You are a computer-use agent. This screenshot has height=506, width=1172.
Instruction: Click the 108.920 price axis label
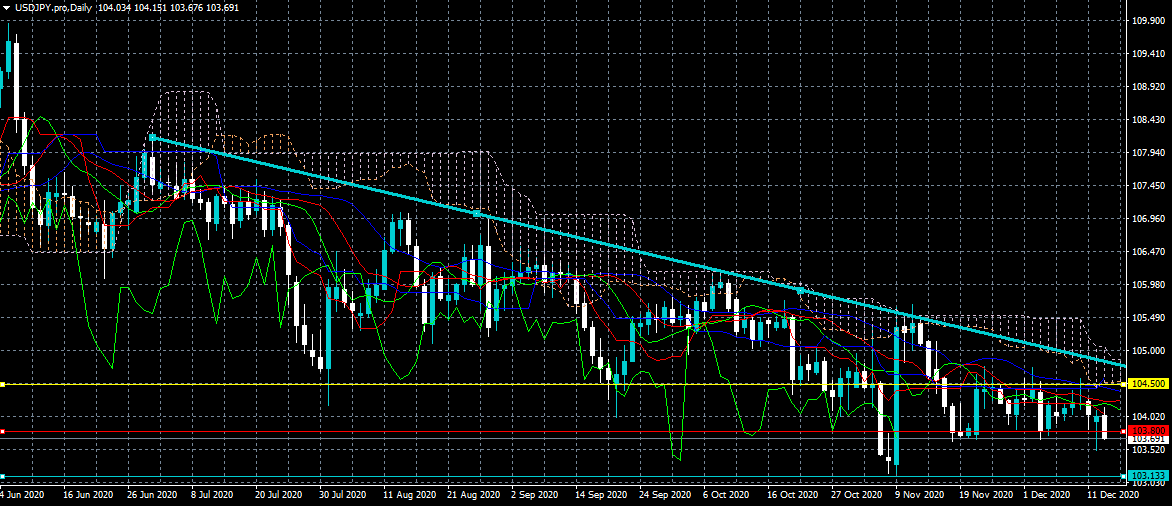(x=1147, y=87)
